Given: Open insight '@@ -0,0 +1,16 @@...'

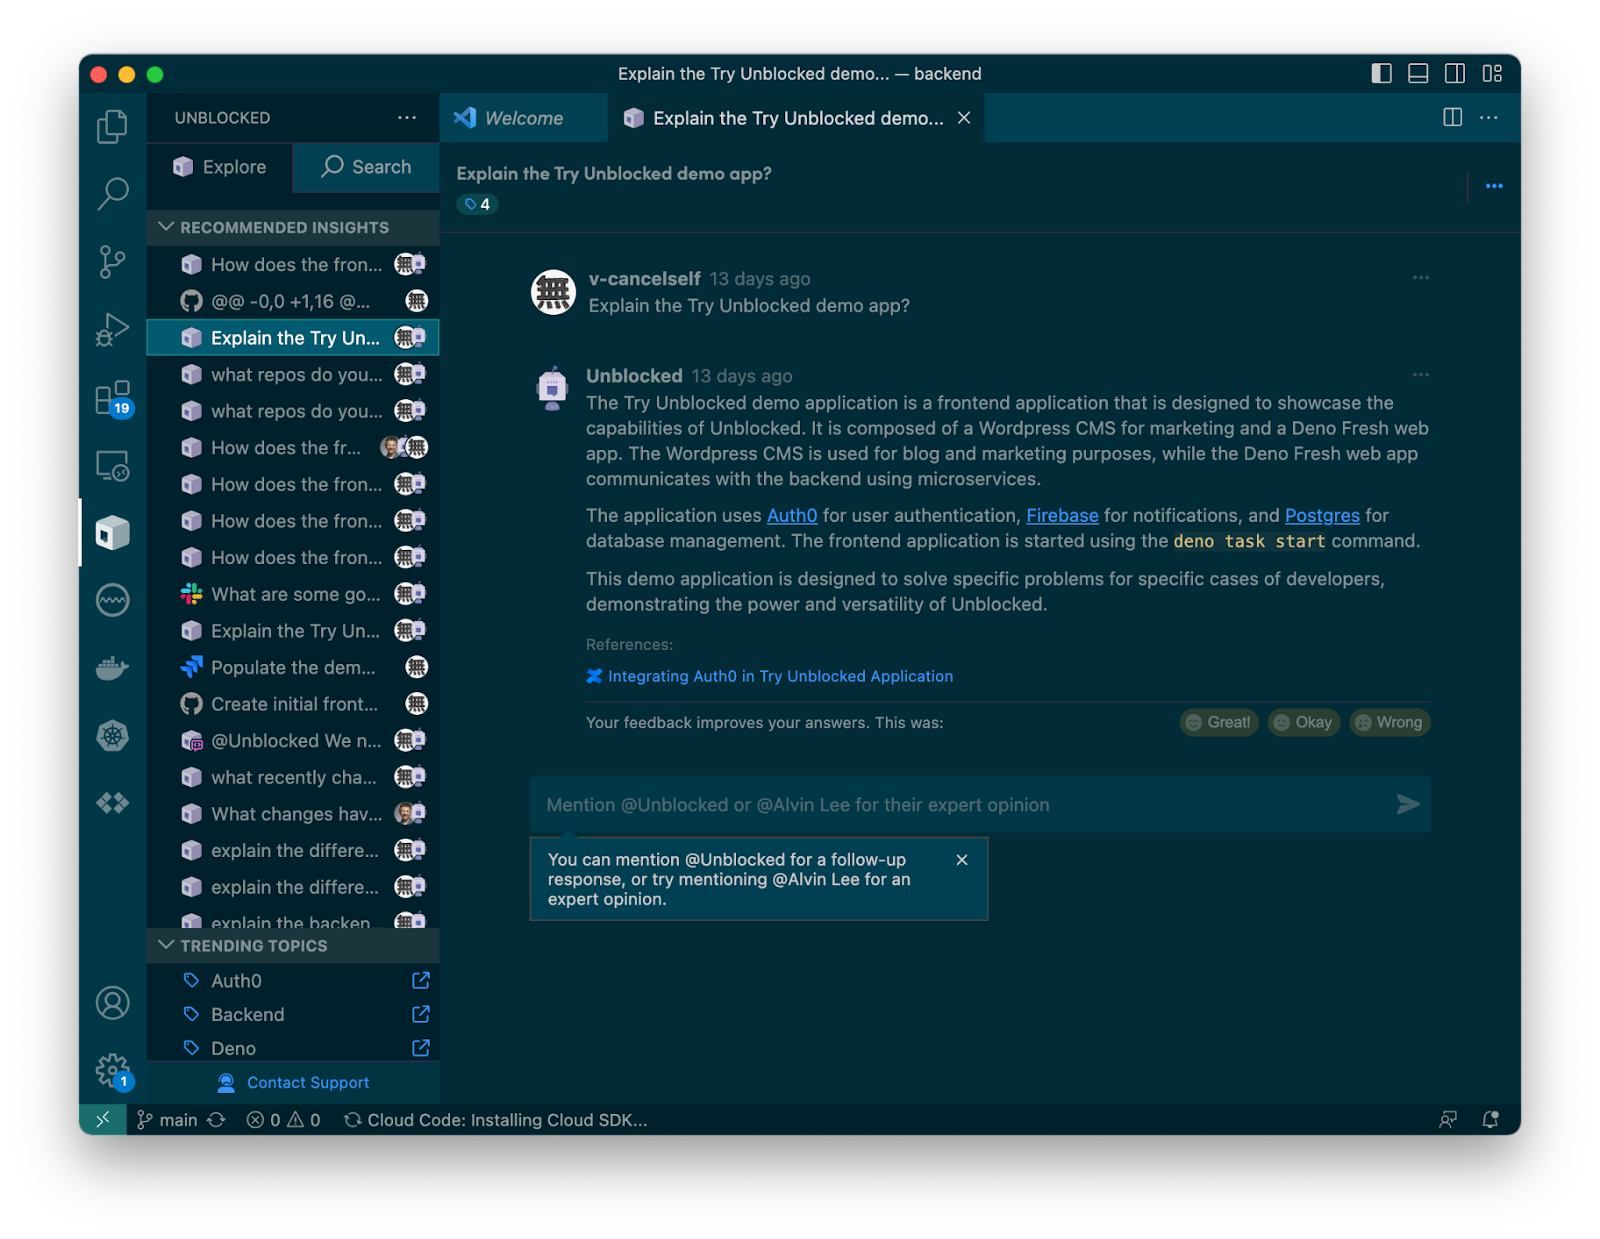Looking at the screenshot, I should pyautogui.click(x=293, y=301).
